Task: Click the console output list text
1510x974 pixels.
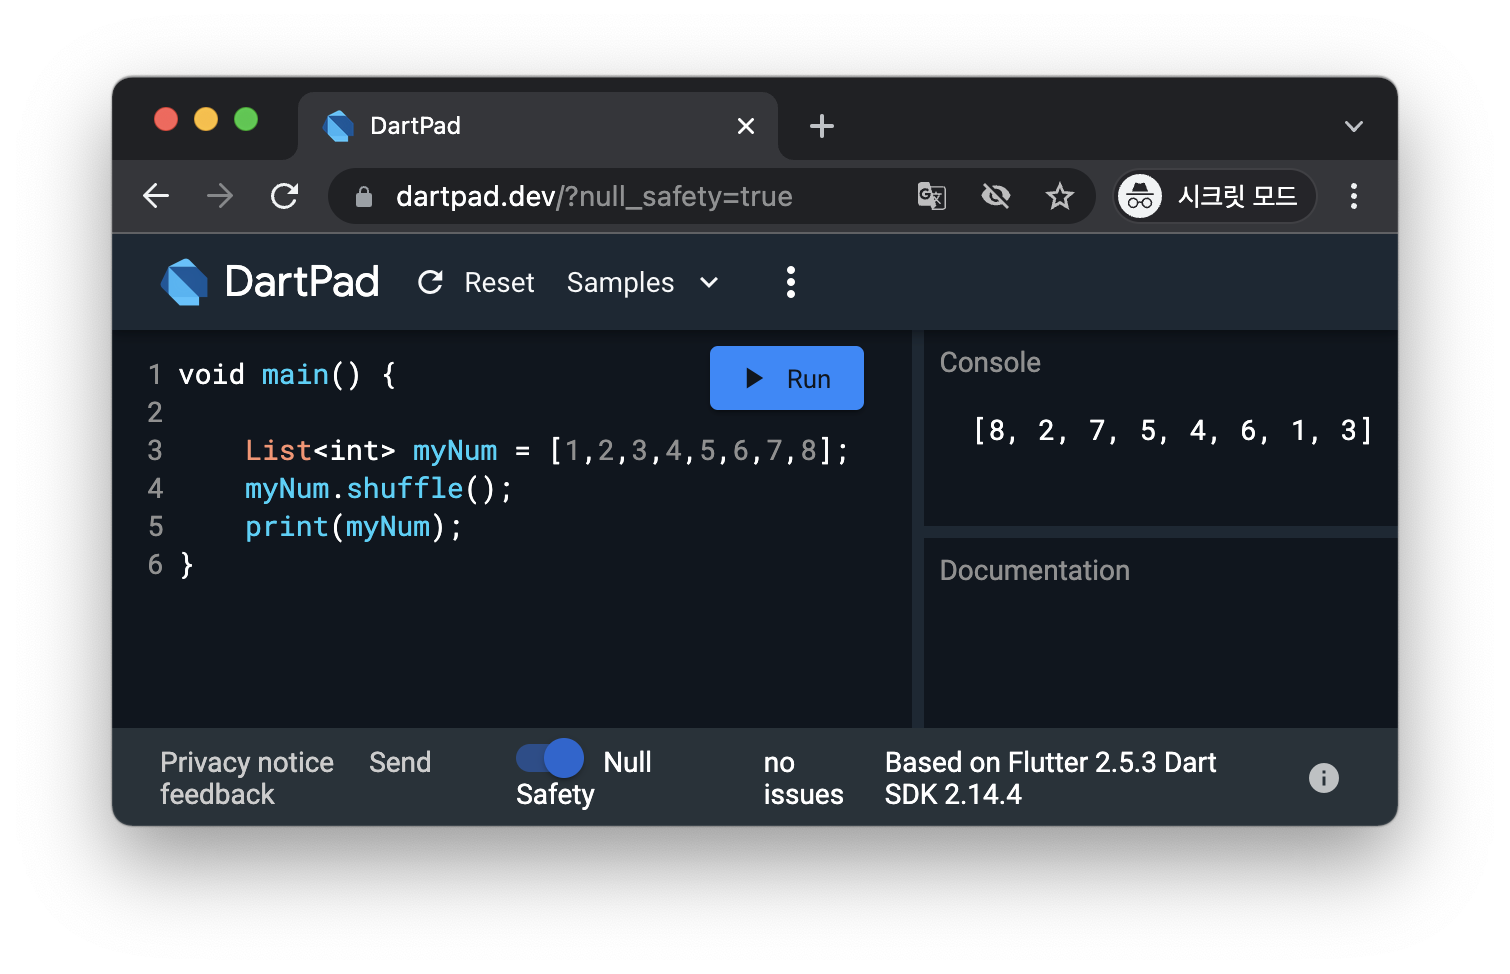Action: (x=1172, y=431)
